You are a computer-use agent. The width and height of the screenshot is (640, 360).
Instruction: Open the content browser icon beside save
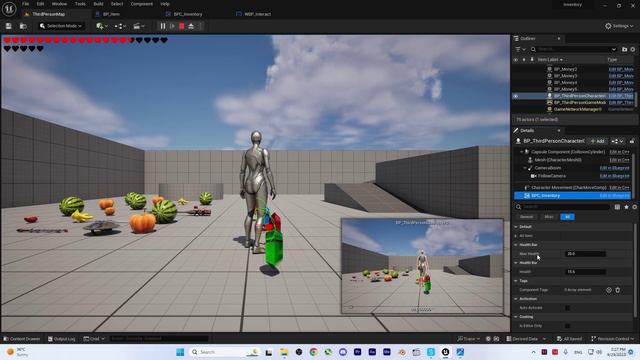pyautogui.click(x=23, y=26)
